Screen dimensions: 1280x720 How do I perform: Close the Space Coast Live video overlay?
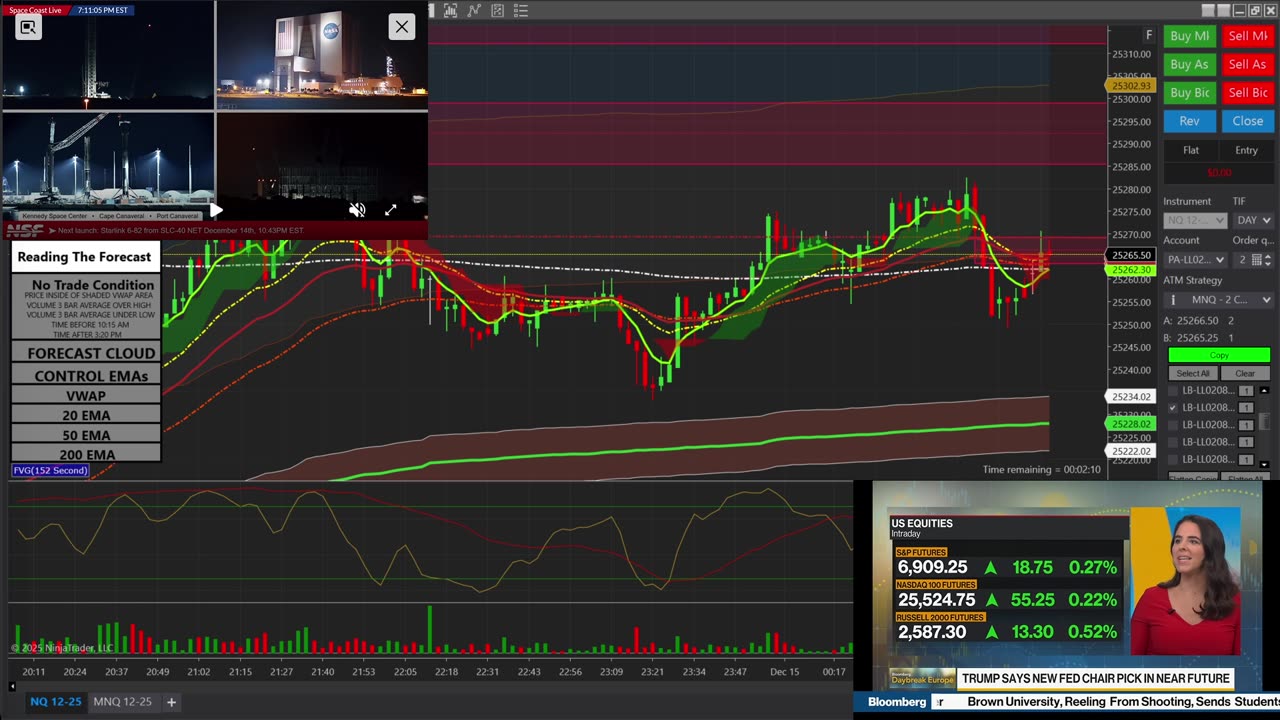(x=401, y=27)
